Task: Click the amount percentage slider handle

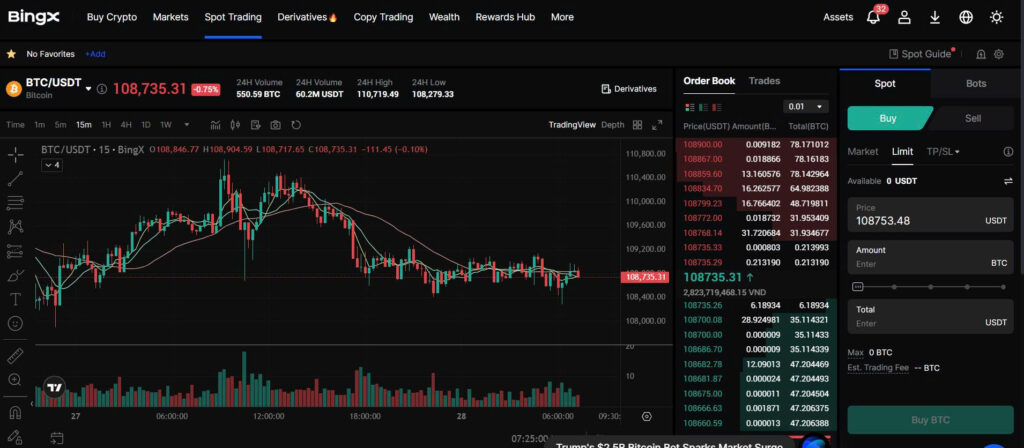Action: point(857,287)
